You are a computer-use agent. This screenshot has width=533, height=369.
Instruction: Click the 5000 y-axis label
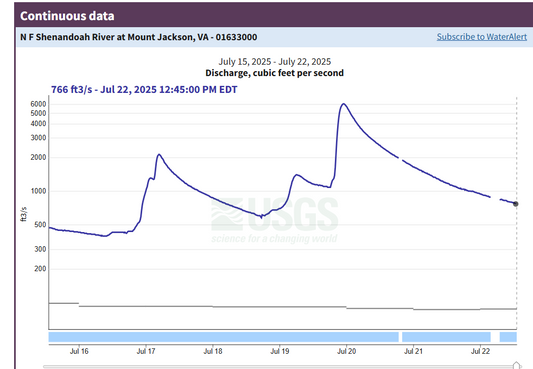pos(38,113)
